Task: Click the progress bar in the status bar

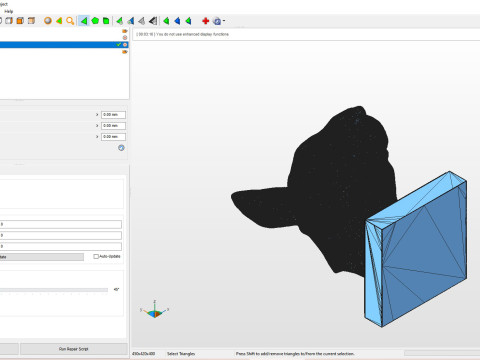Action: [x=442, y=353]
